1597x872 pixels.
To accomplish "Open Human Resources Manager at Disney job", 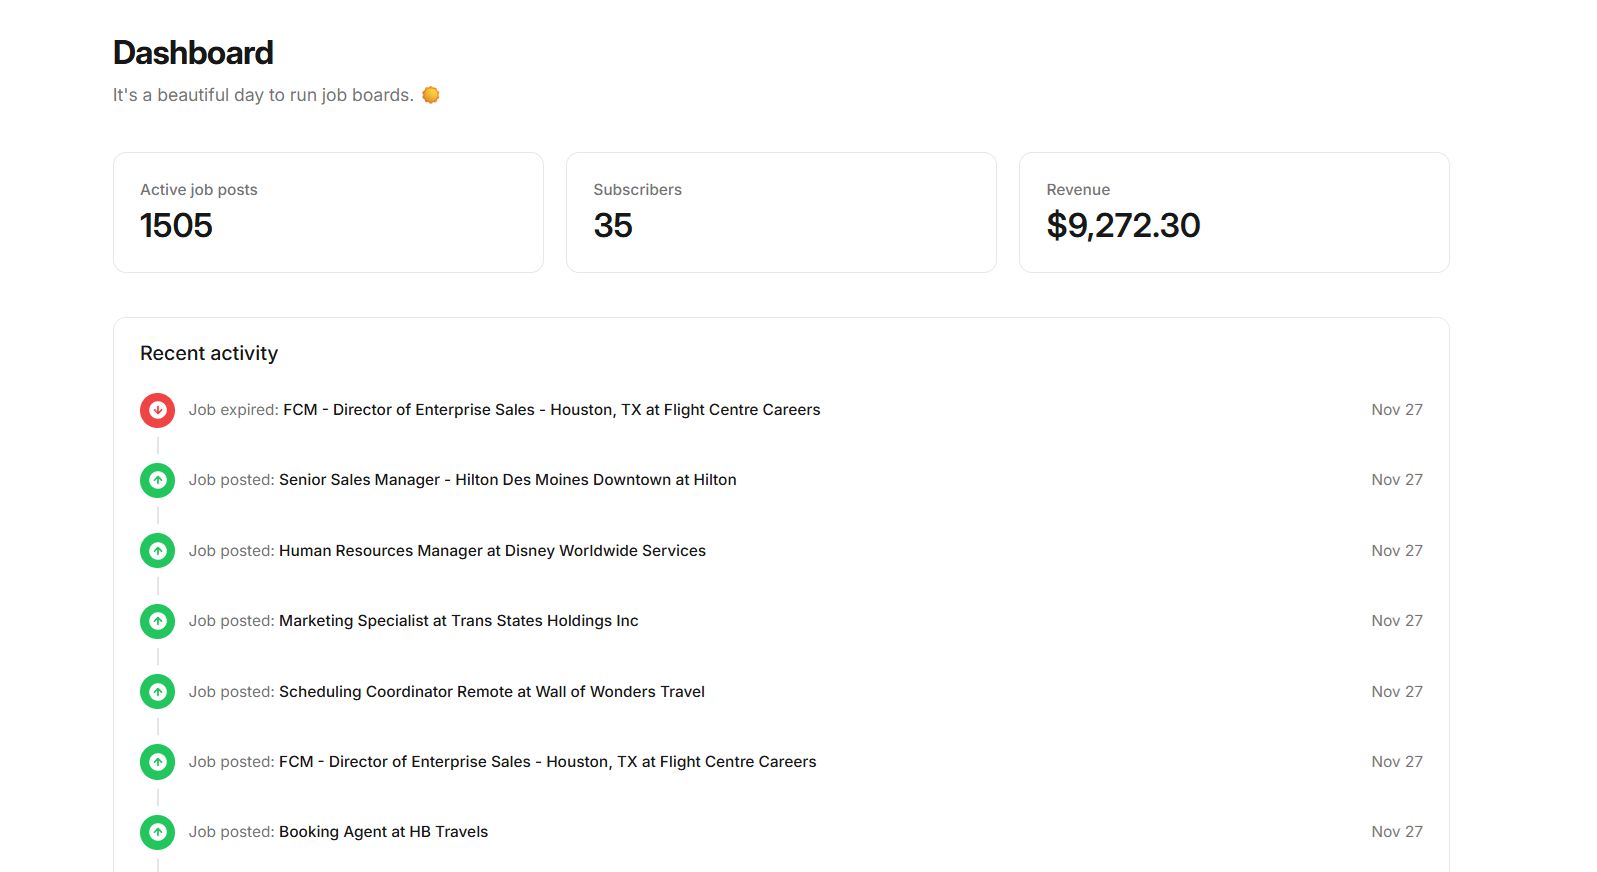I will click(492, 551).
